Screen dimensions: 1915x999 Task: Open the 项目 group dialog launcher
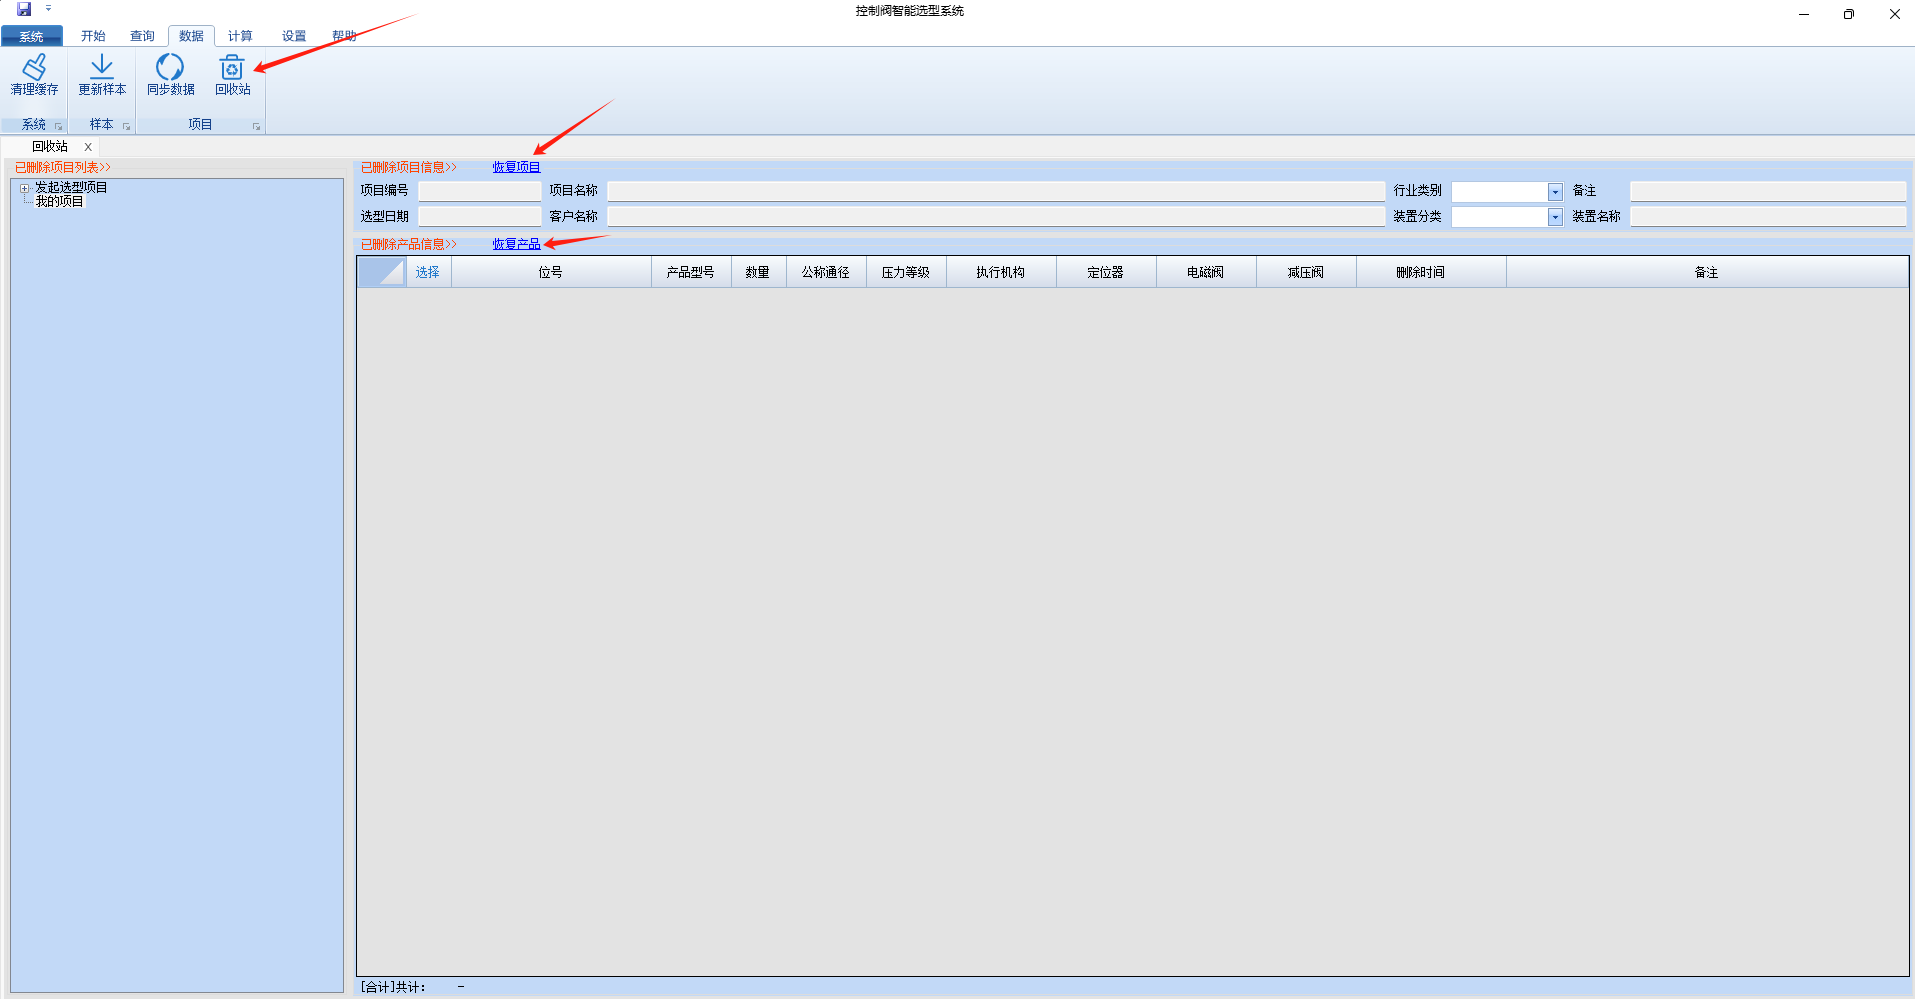256,126
